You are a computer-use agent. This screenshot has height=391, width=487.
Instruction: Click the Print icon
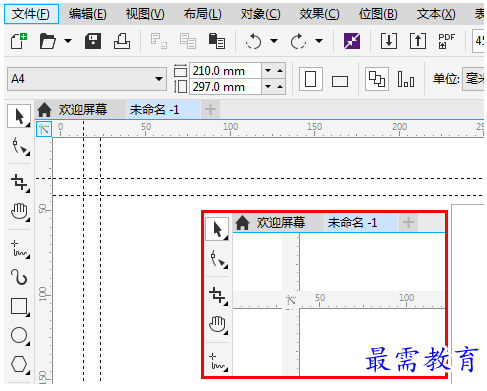point(122,41)
